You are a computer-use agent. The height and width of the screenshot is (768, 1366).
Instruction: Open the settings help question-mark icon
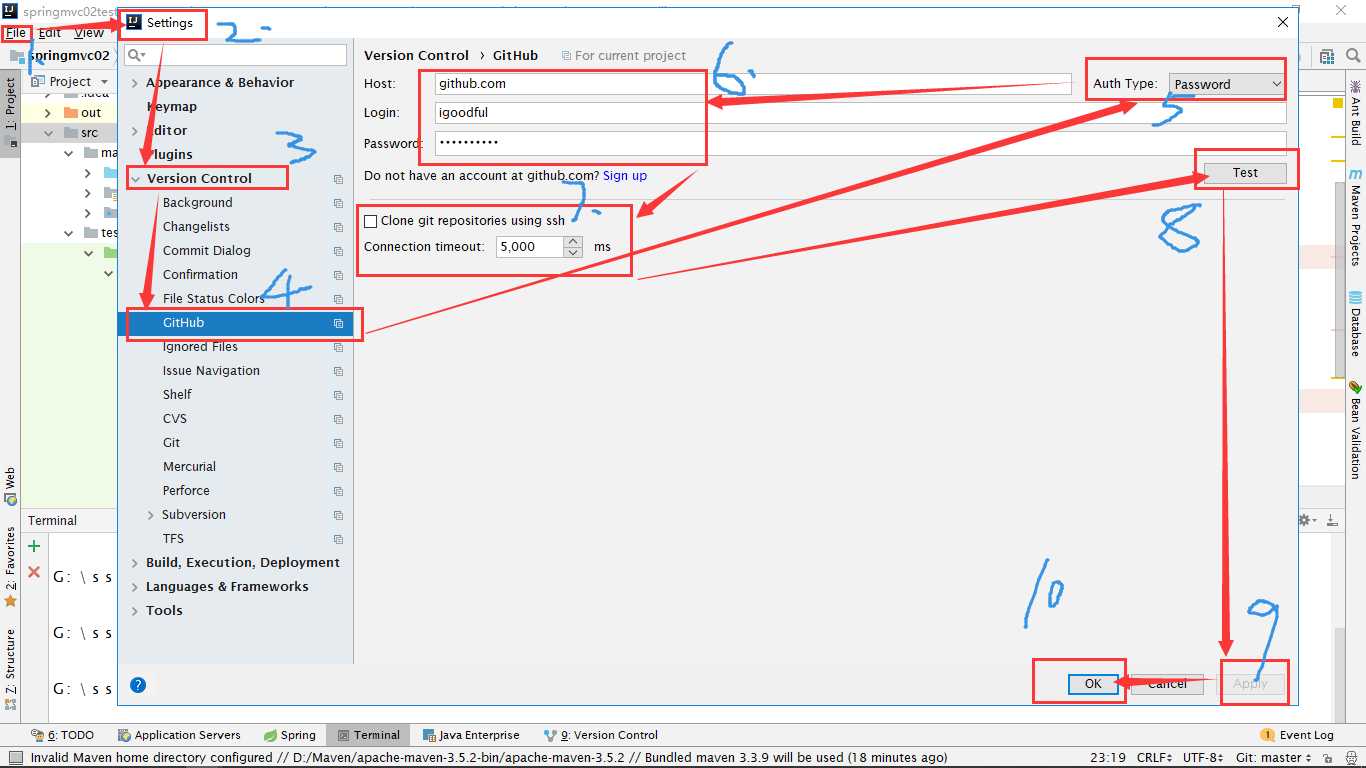click(138, 685)
